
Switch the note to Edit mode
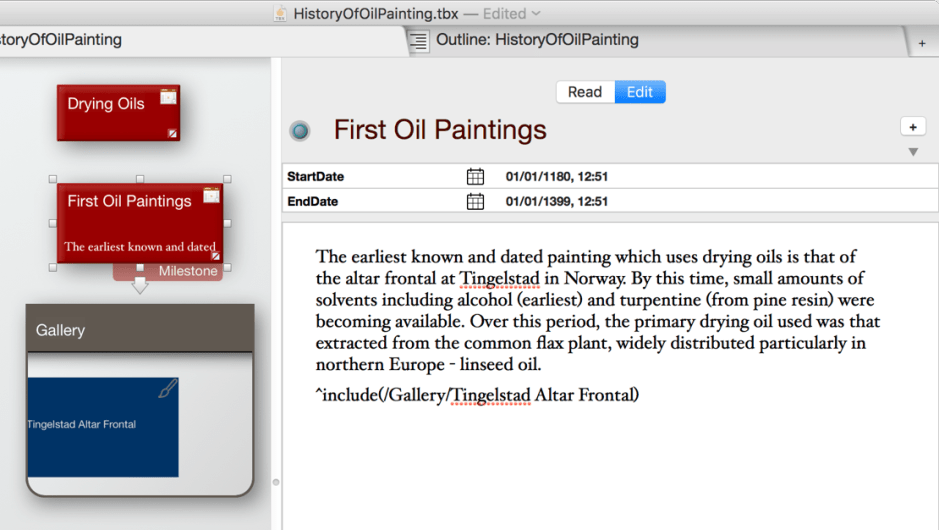[640, 92]
